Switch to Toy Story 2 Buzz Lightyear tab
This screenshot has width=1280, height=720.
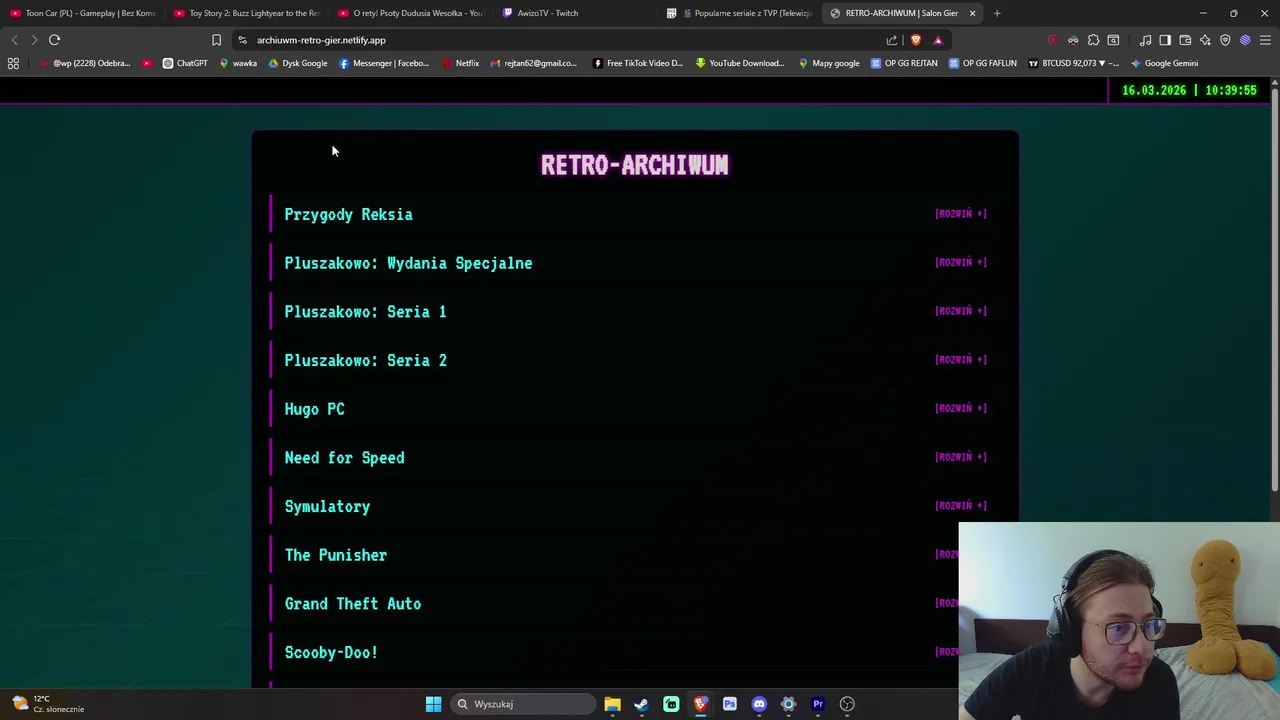(247, 13)
